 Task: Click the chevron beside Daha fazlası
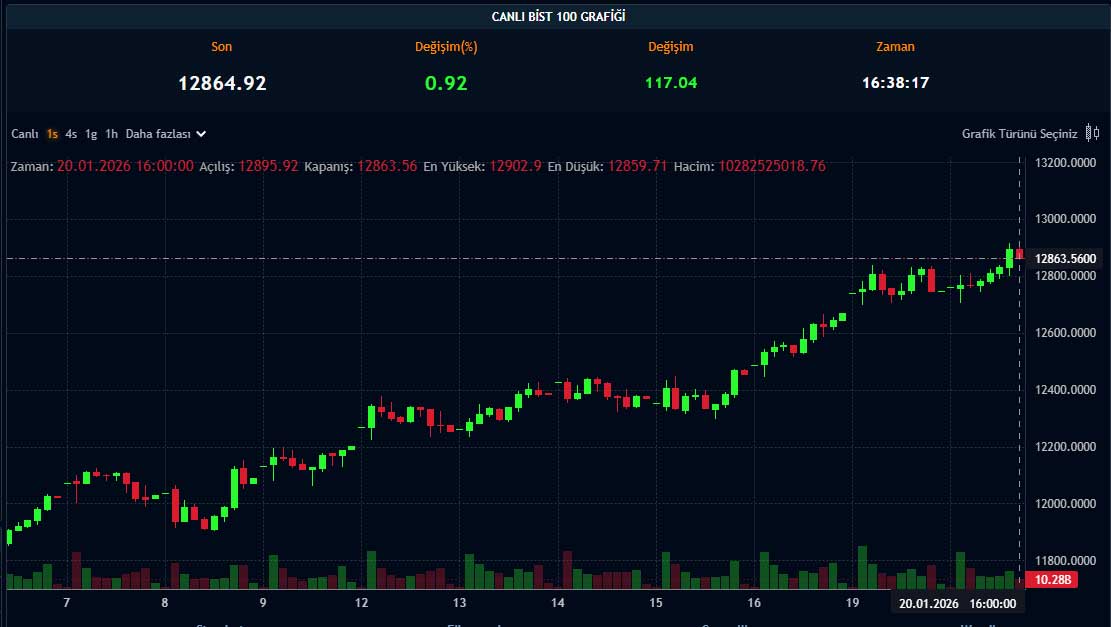tap(201, 133)
